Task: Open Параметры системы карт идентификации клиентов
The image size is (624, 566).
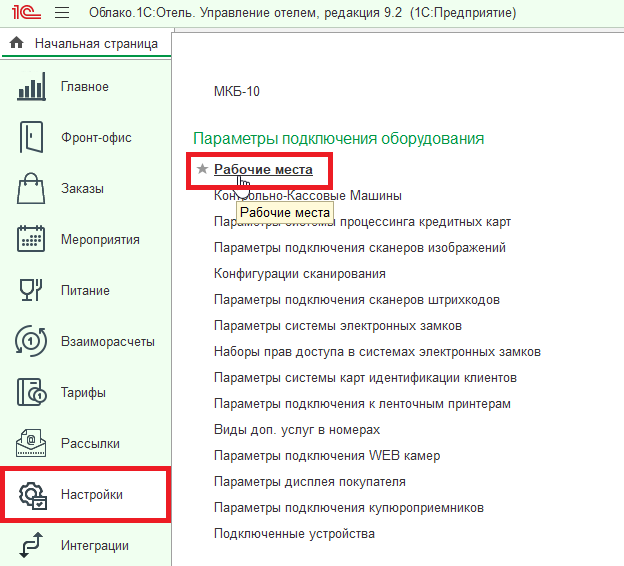Action: tap(365, 377)
